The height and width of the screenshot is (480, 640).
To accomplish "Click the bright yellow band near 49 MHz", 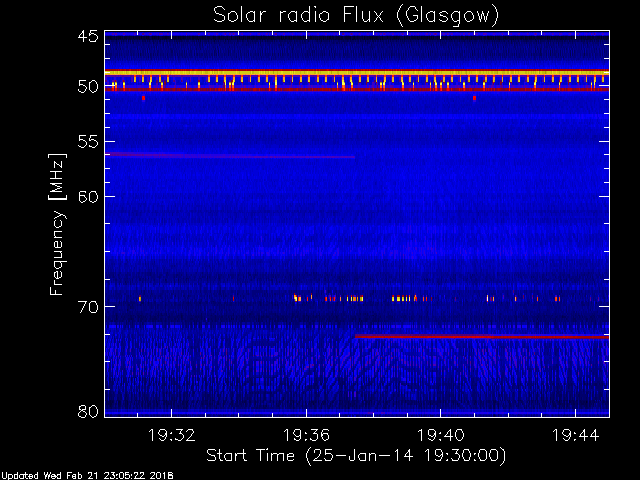I will point(357,73).
